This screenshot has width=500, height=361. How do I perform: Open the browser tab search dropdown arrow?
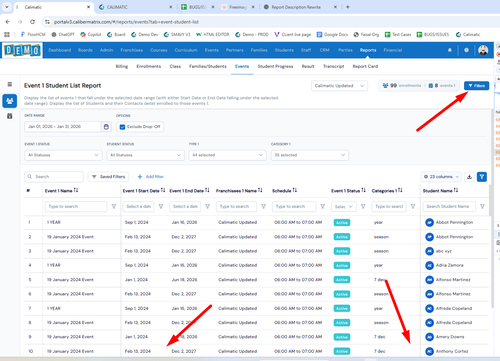(x=6, y=7)
